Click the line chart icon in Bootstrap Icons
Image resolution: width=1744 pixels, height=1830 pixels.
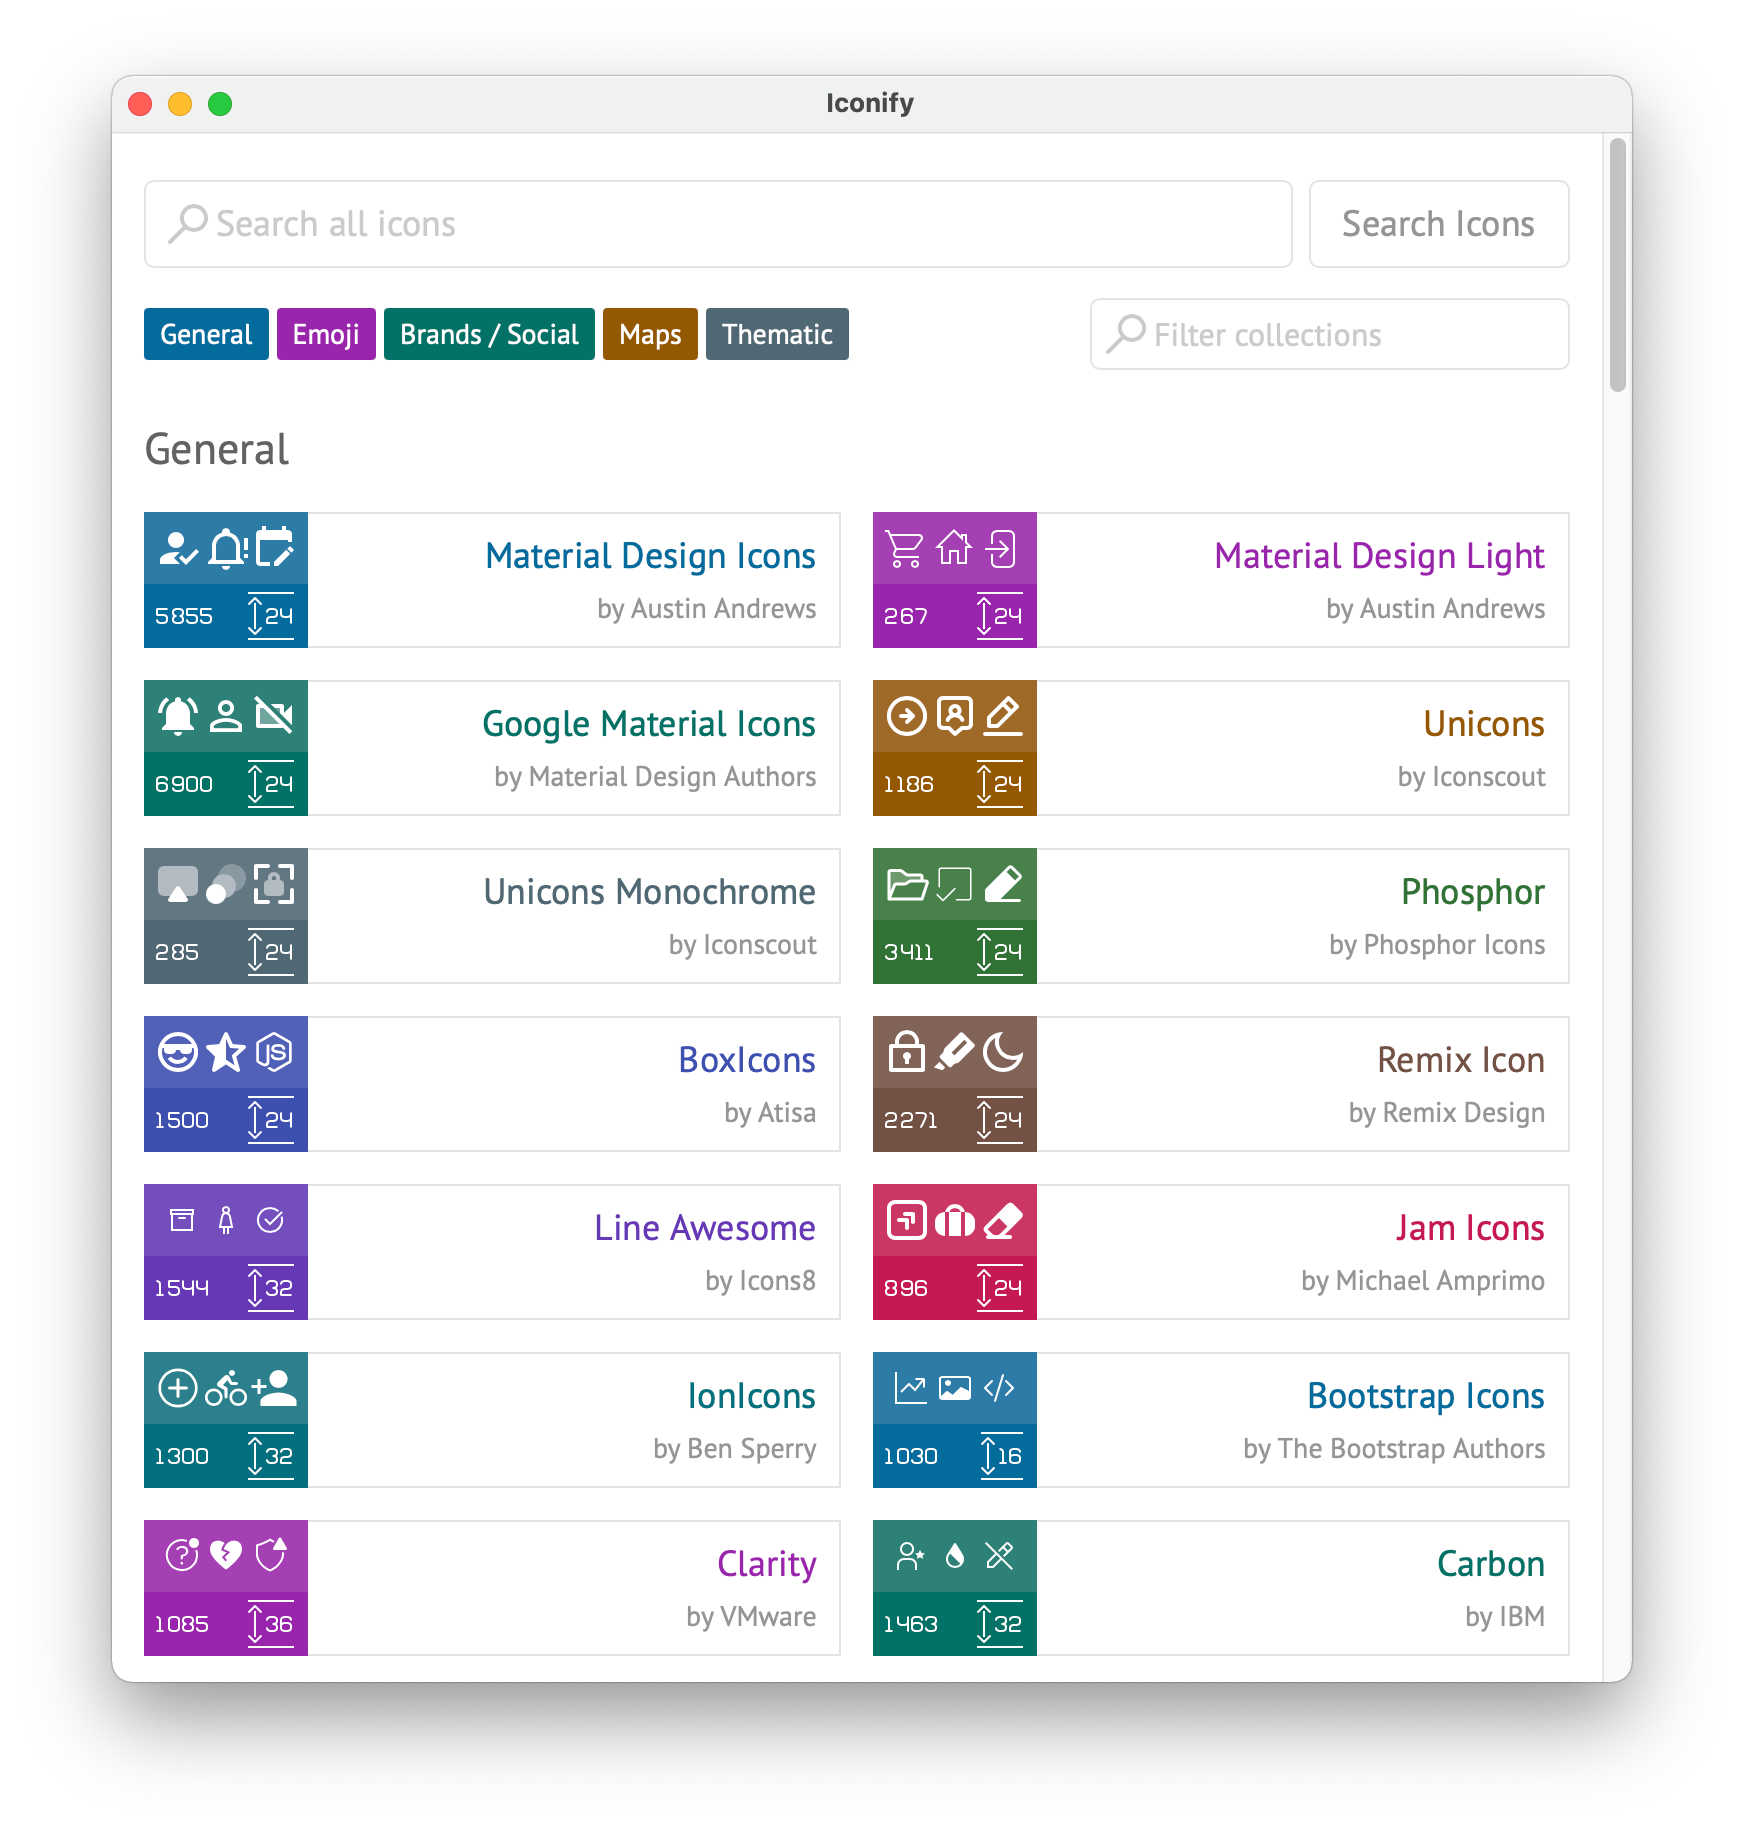click(910, 1388)
